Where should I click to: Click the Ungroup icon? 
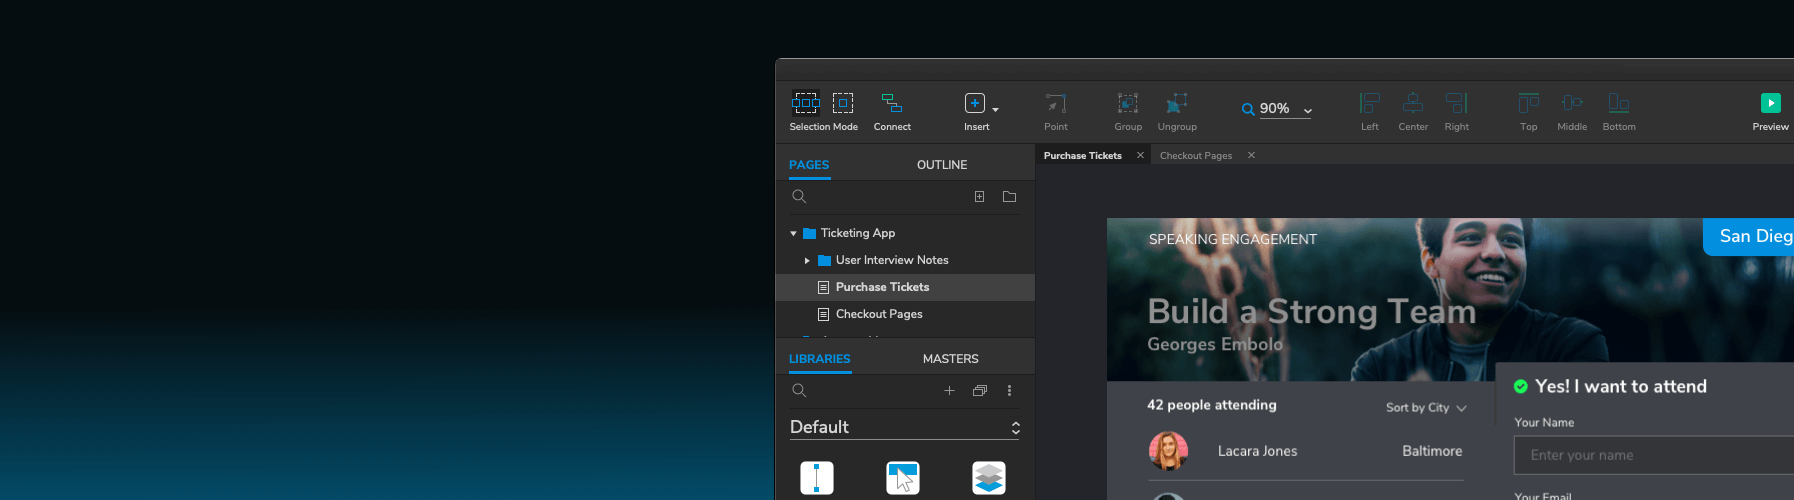pyautogui.click(x=1177, y=103)
